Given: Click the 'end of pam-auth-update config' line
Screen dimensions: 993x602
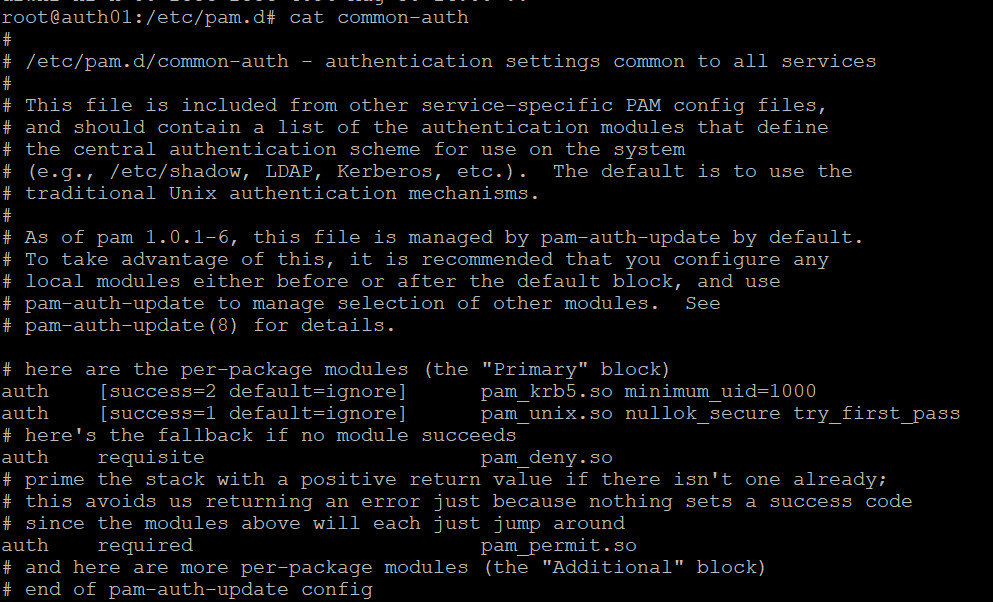Looking at the screenshot, I should point(199,590).
